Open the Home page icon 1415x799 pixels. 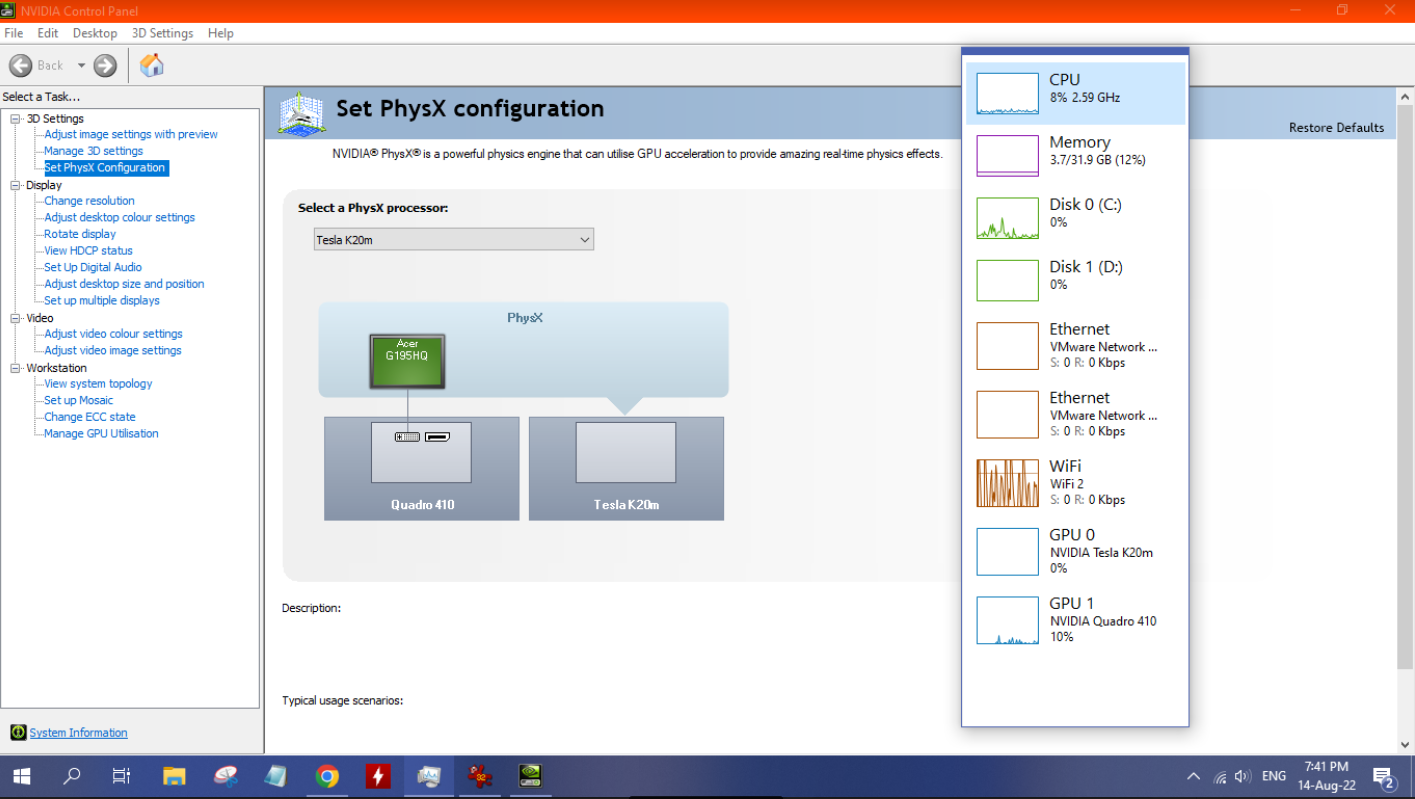(x=152, y=66)
